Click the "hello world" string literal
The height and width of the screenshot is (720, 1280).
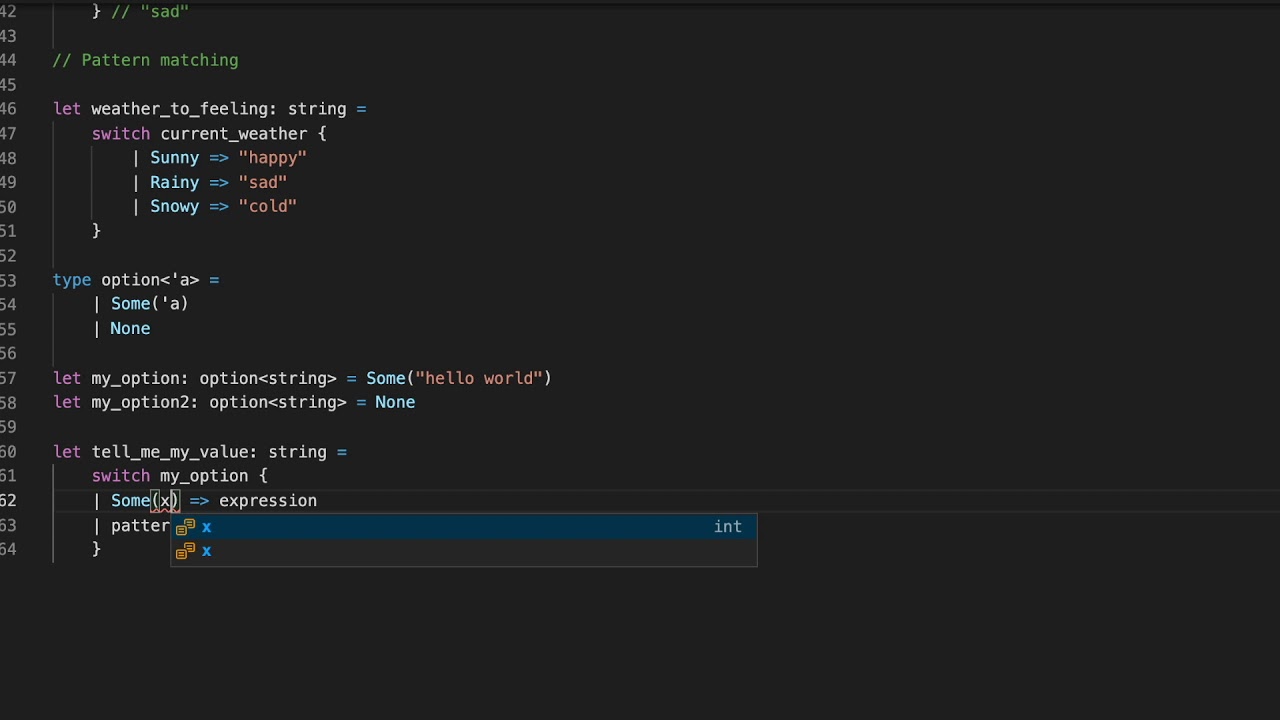(479, 378)
